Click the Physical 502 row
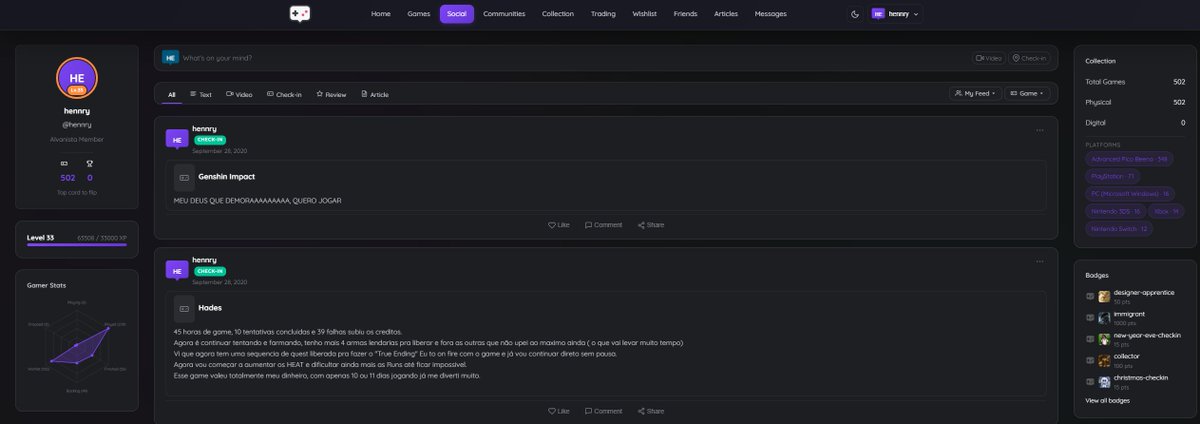The height and width of the screenshot is (424, 1200). point(1135,102)
